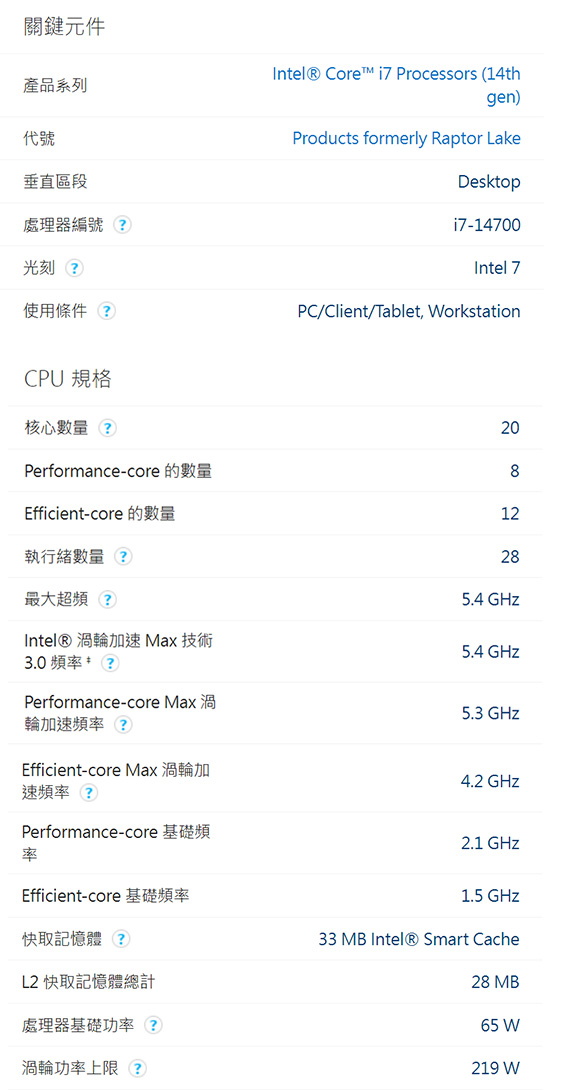Click help icon beside 渦輪功率上限

[x=138, y=1068]
